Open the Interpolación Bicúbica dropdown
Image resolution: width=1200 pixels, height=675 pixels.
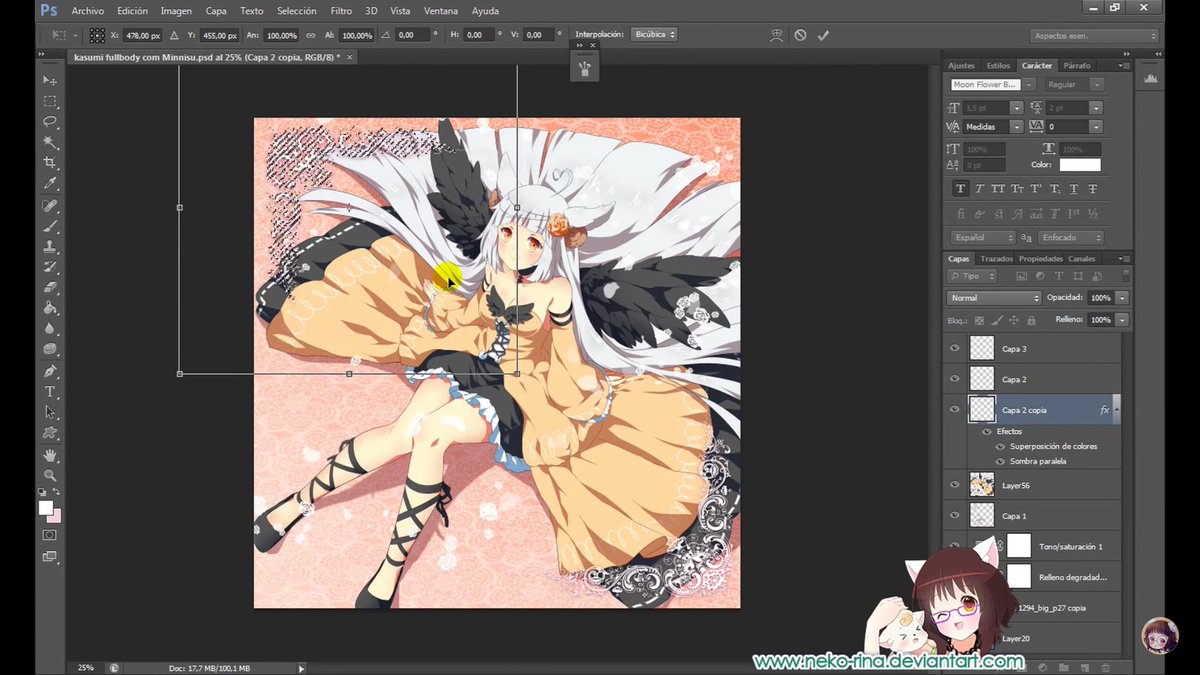point(653,34)
